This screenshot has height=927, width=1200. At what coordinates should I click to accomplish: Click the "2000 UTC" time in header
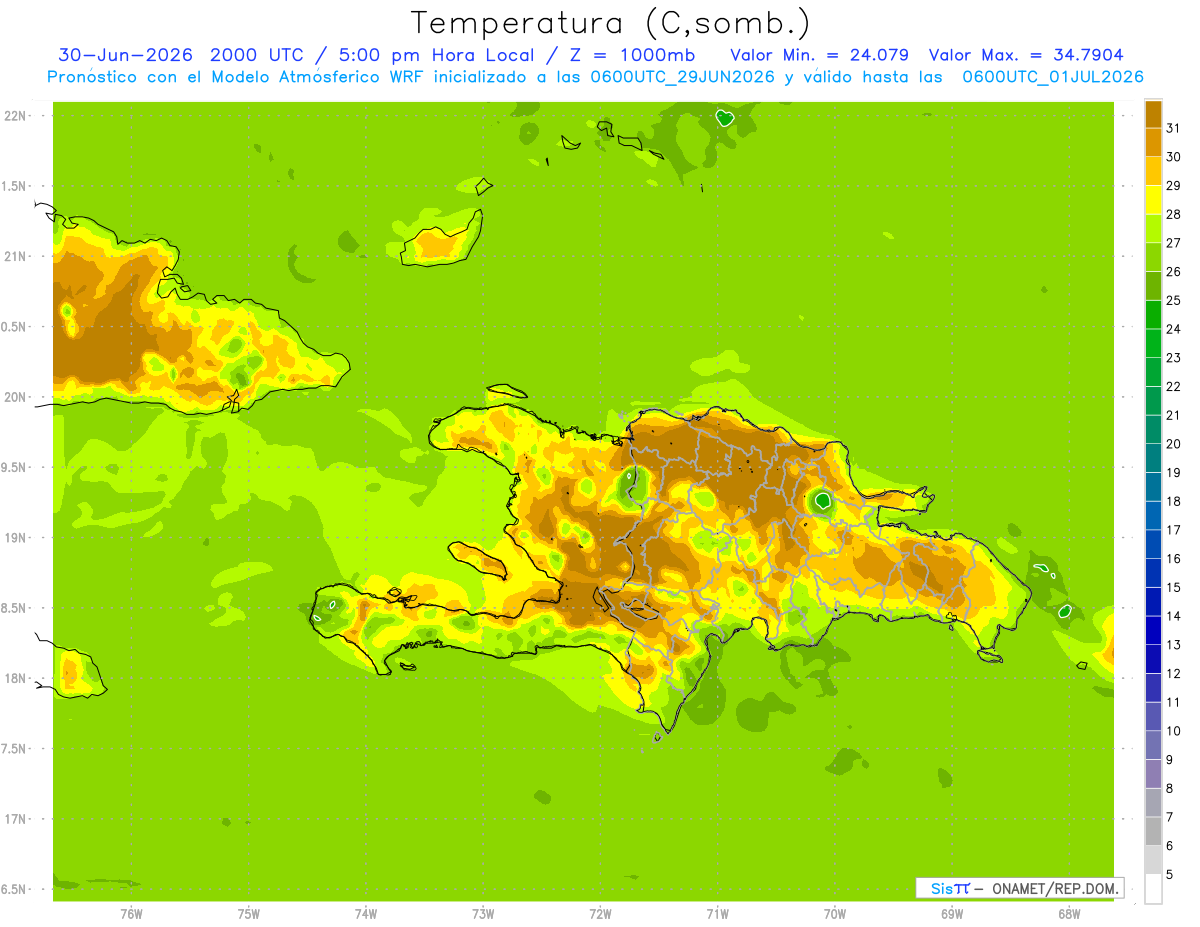(x=257, y=55)
